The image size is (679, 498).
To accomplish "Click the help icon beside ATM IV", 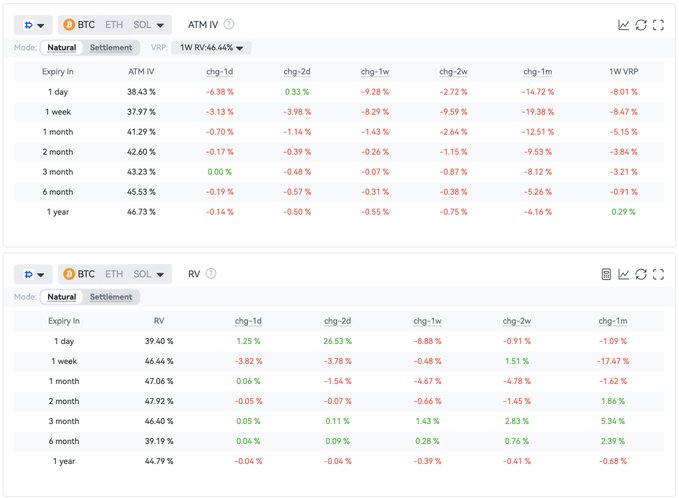I will pyautogui.click(x=229, y=24).
